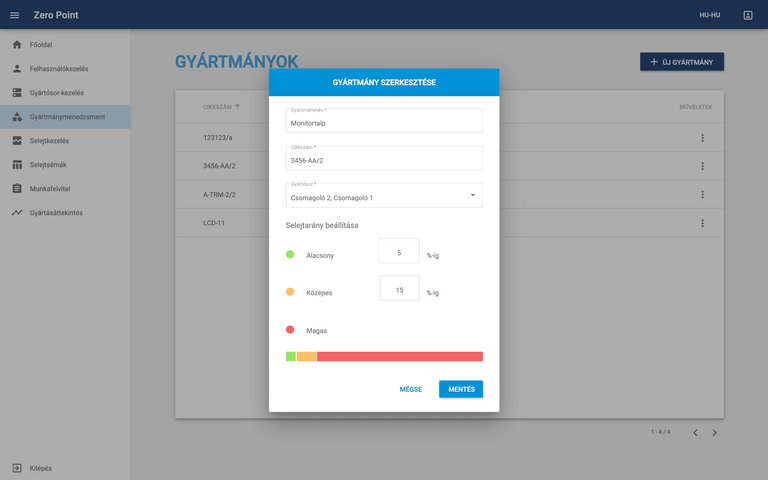Go to previous page with left chevron
The image size is (768, 480).
(695, 433)
